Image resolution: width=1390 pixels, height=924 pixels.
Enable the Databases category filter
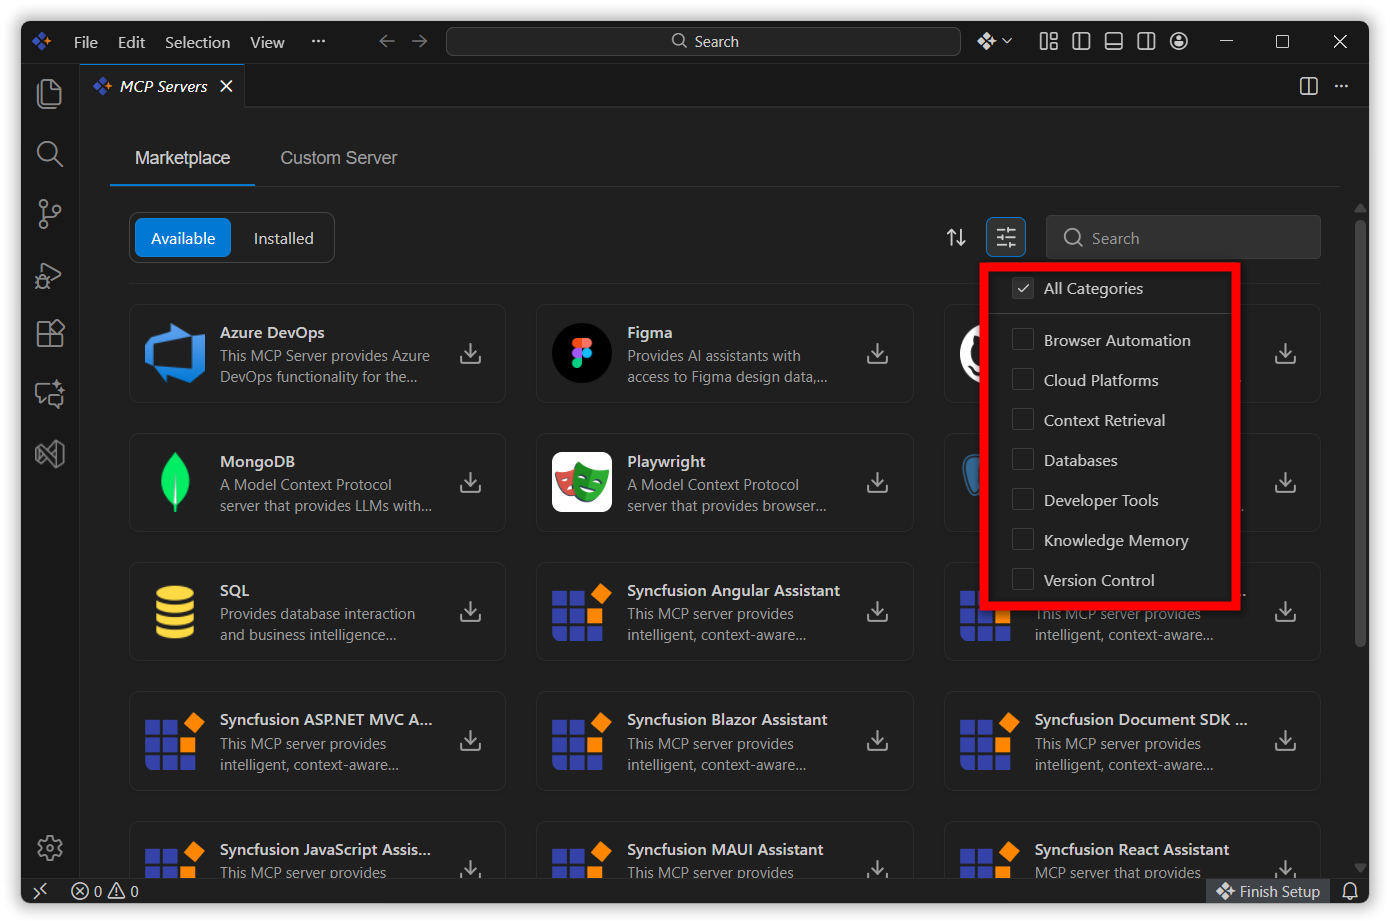[1022, 460]
